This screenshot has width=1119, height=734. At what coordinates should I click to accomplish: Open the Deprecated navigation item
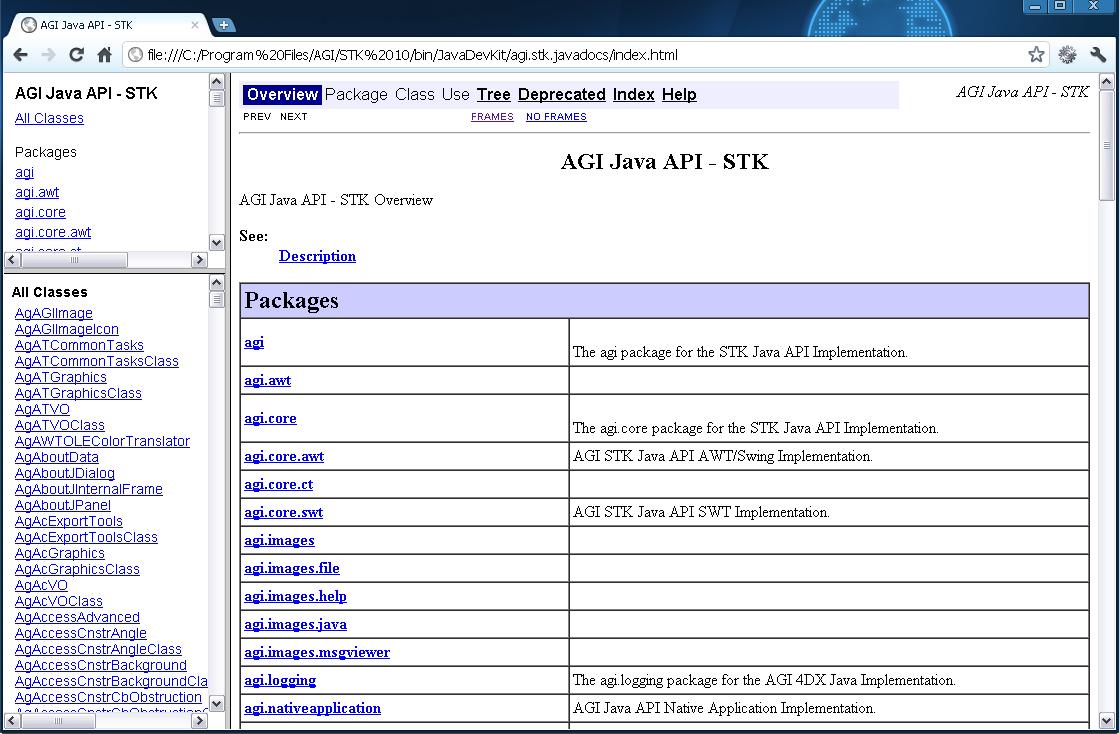click(x=561, y=95)
